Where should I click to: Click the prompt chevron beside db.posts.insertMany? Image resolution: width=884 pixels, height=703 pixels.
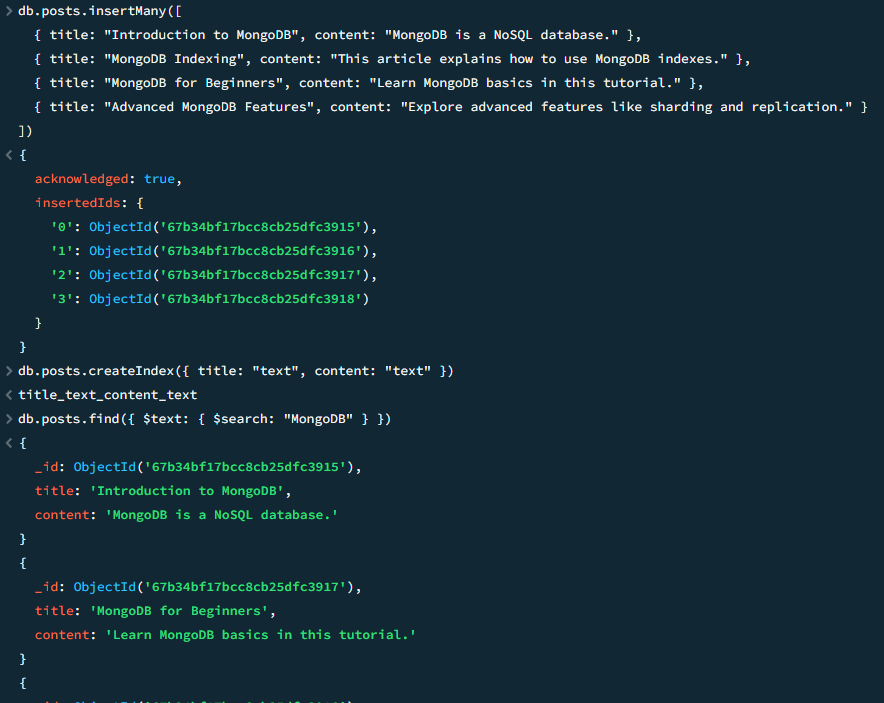(x=9, y=10)
